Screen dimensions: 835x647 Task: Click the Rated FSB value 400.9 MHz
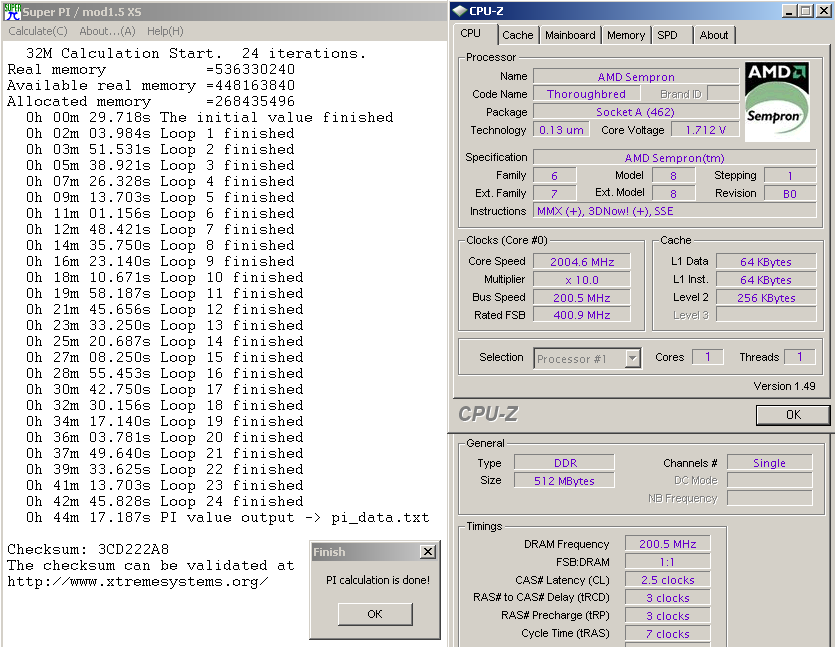[582, 315]
